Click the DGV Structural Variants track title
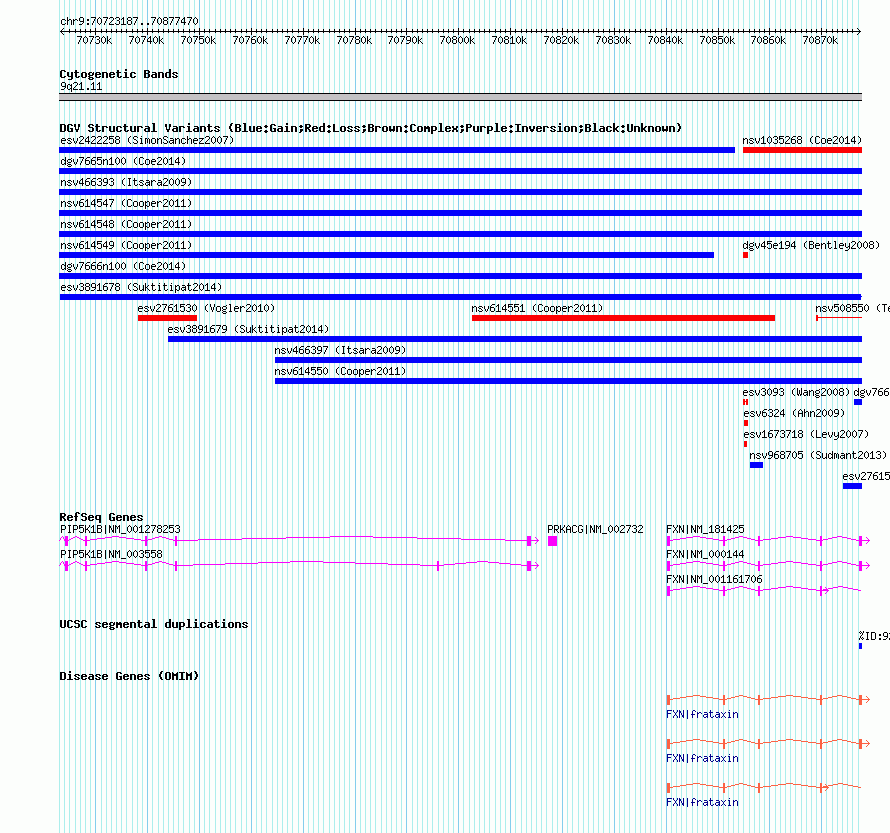Viewport: 890px width, 833px height. click(371, 128)
